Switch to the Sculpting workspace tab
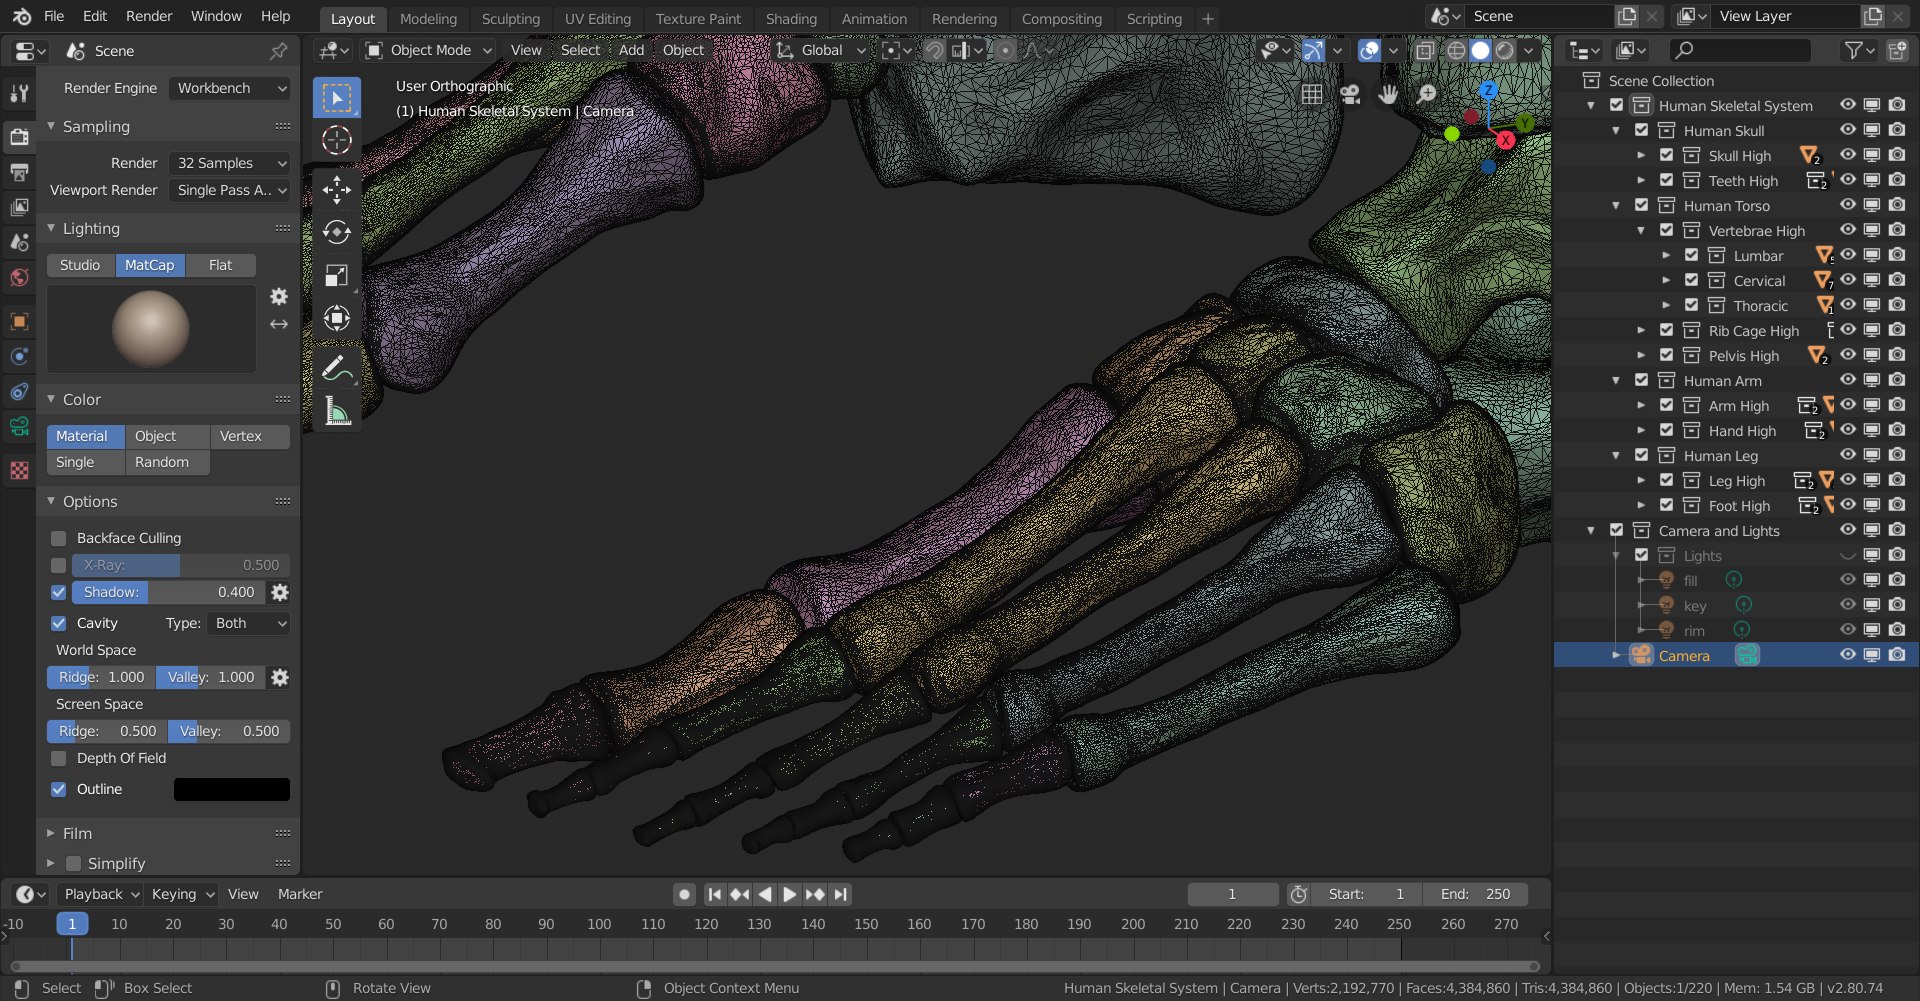The image size is (1920, 1001). (510, 18)
